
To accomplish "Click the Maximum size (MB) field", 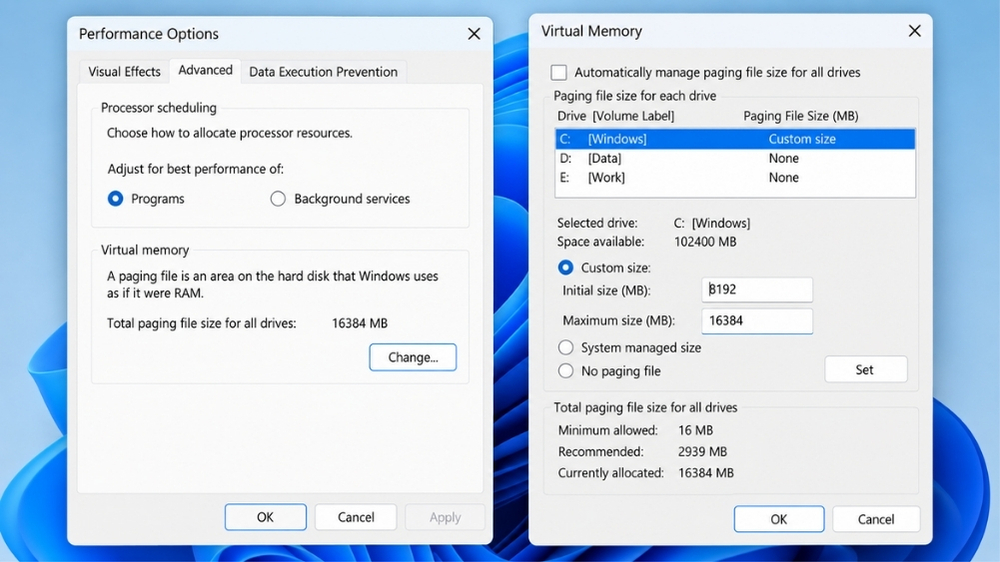I will point(757,321).
